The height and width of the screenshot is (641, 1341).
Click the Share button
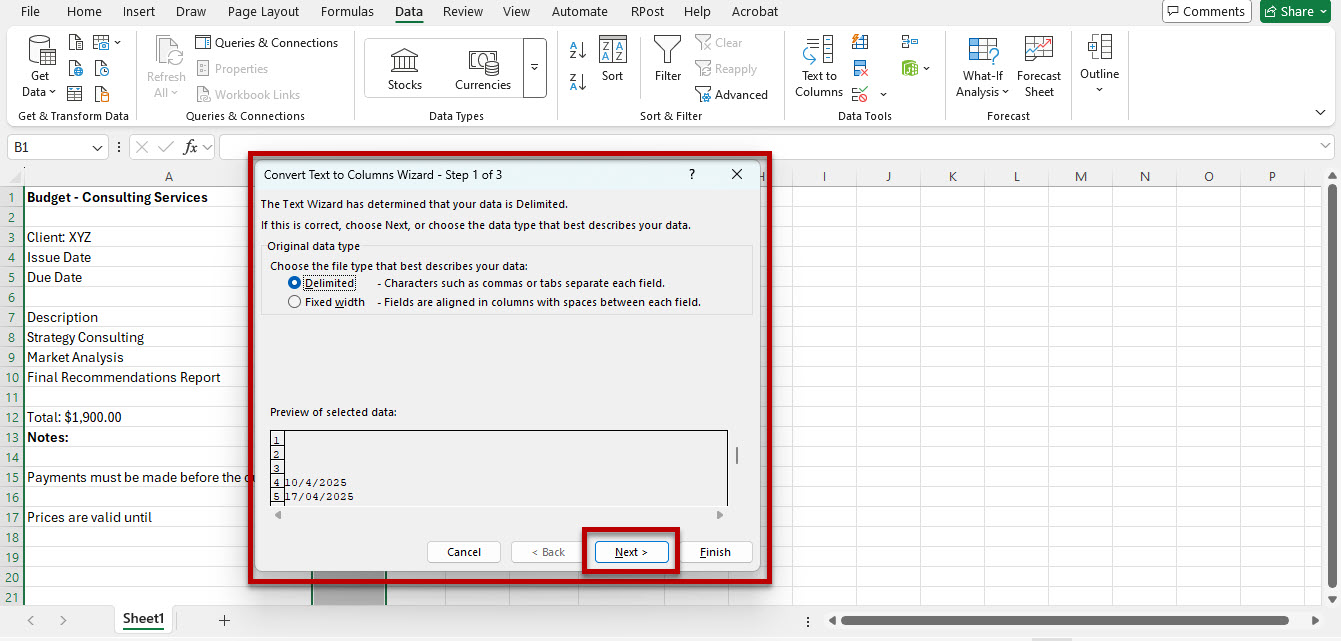click(1295, 12)
